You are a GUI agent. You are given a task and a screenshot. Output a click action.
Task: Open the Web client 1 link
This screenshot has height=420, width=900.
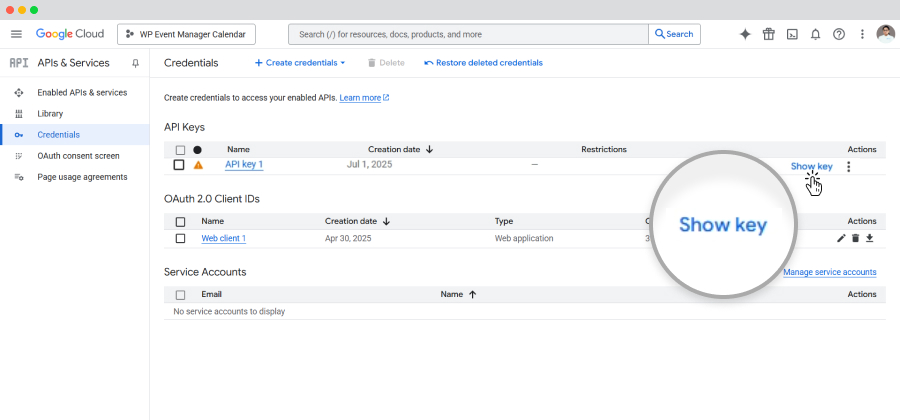pos(224,238)
